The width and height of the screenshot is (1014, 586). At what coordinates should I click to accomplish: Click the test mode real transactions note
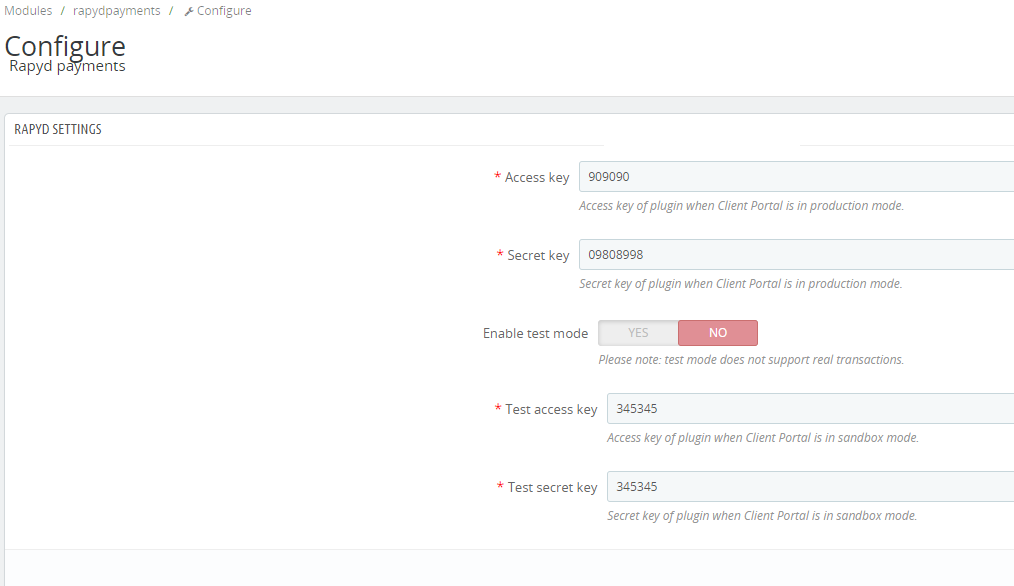coord(750,360)
